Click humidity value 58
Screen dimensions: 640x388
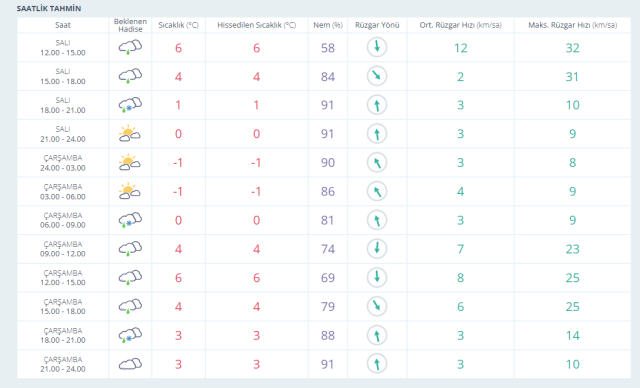[x=328, y=48]
